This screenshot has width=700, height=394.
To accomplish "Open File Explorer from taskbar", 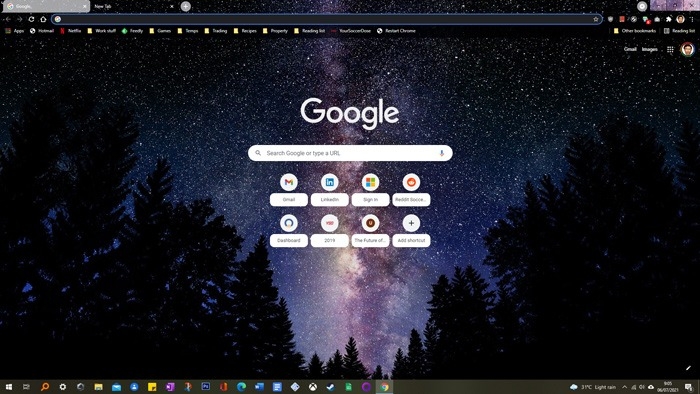I will pyautogui.click(x=98, y=387).
